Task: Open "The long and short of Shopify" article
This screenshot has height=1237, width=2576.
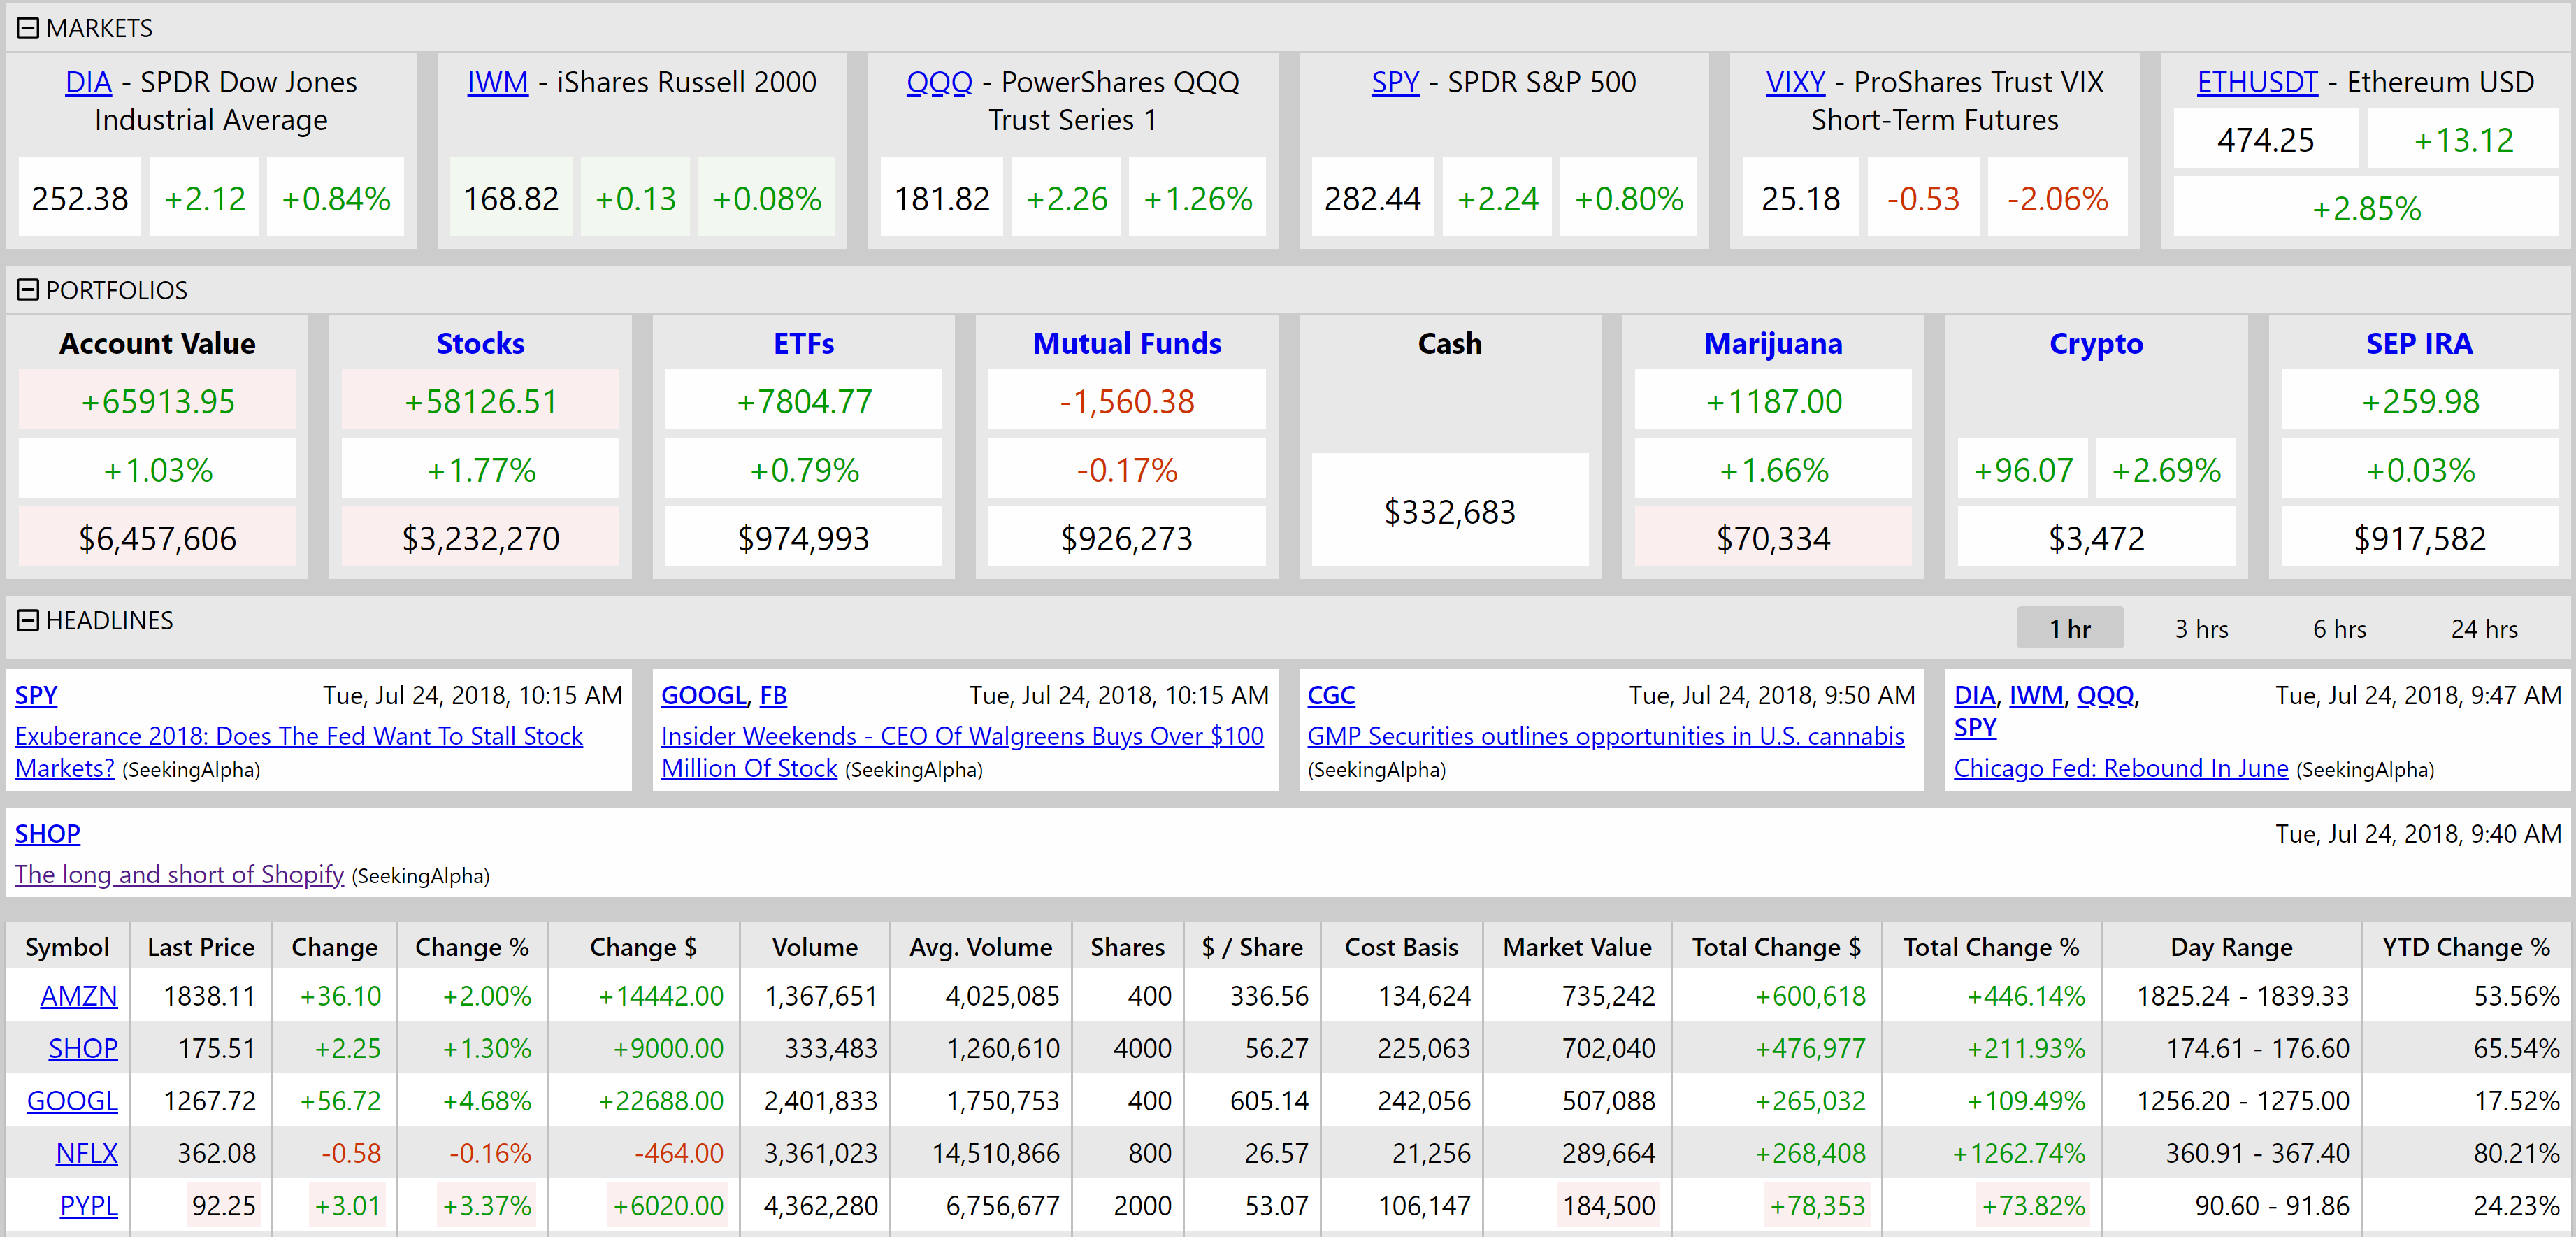Action: [178, 873]
